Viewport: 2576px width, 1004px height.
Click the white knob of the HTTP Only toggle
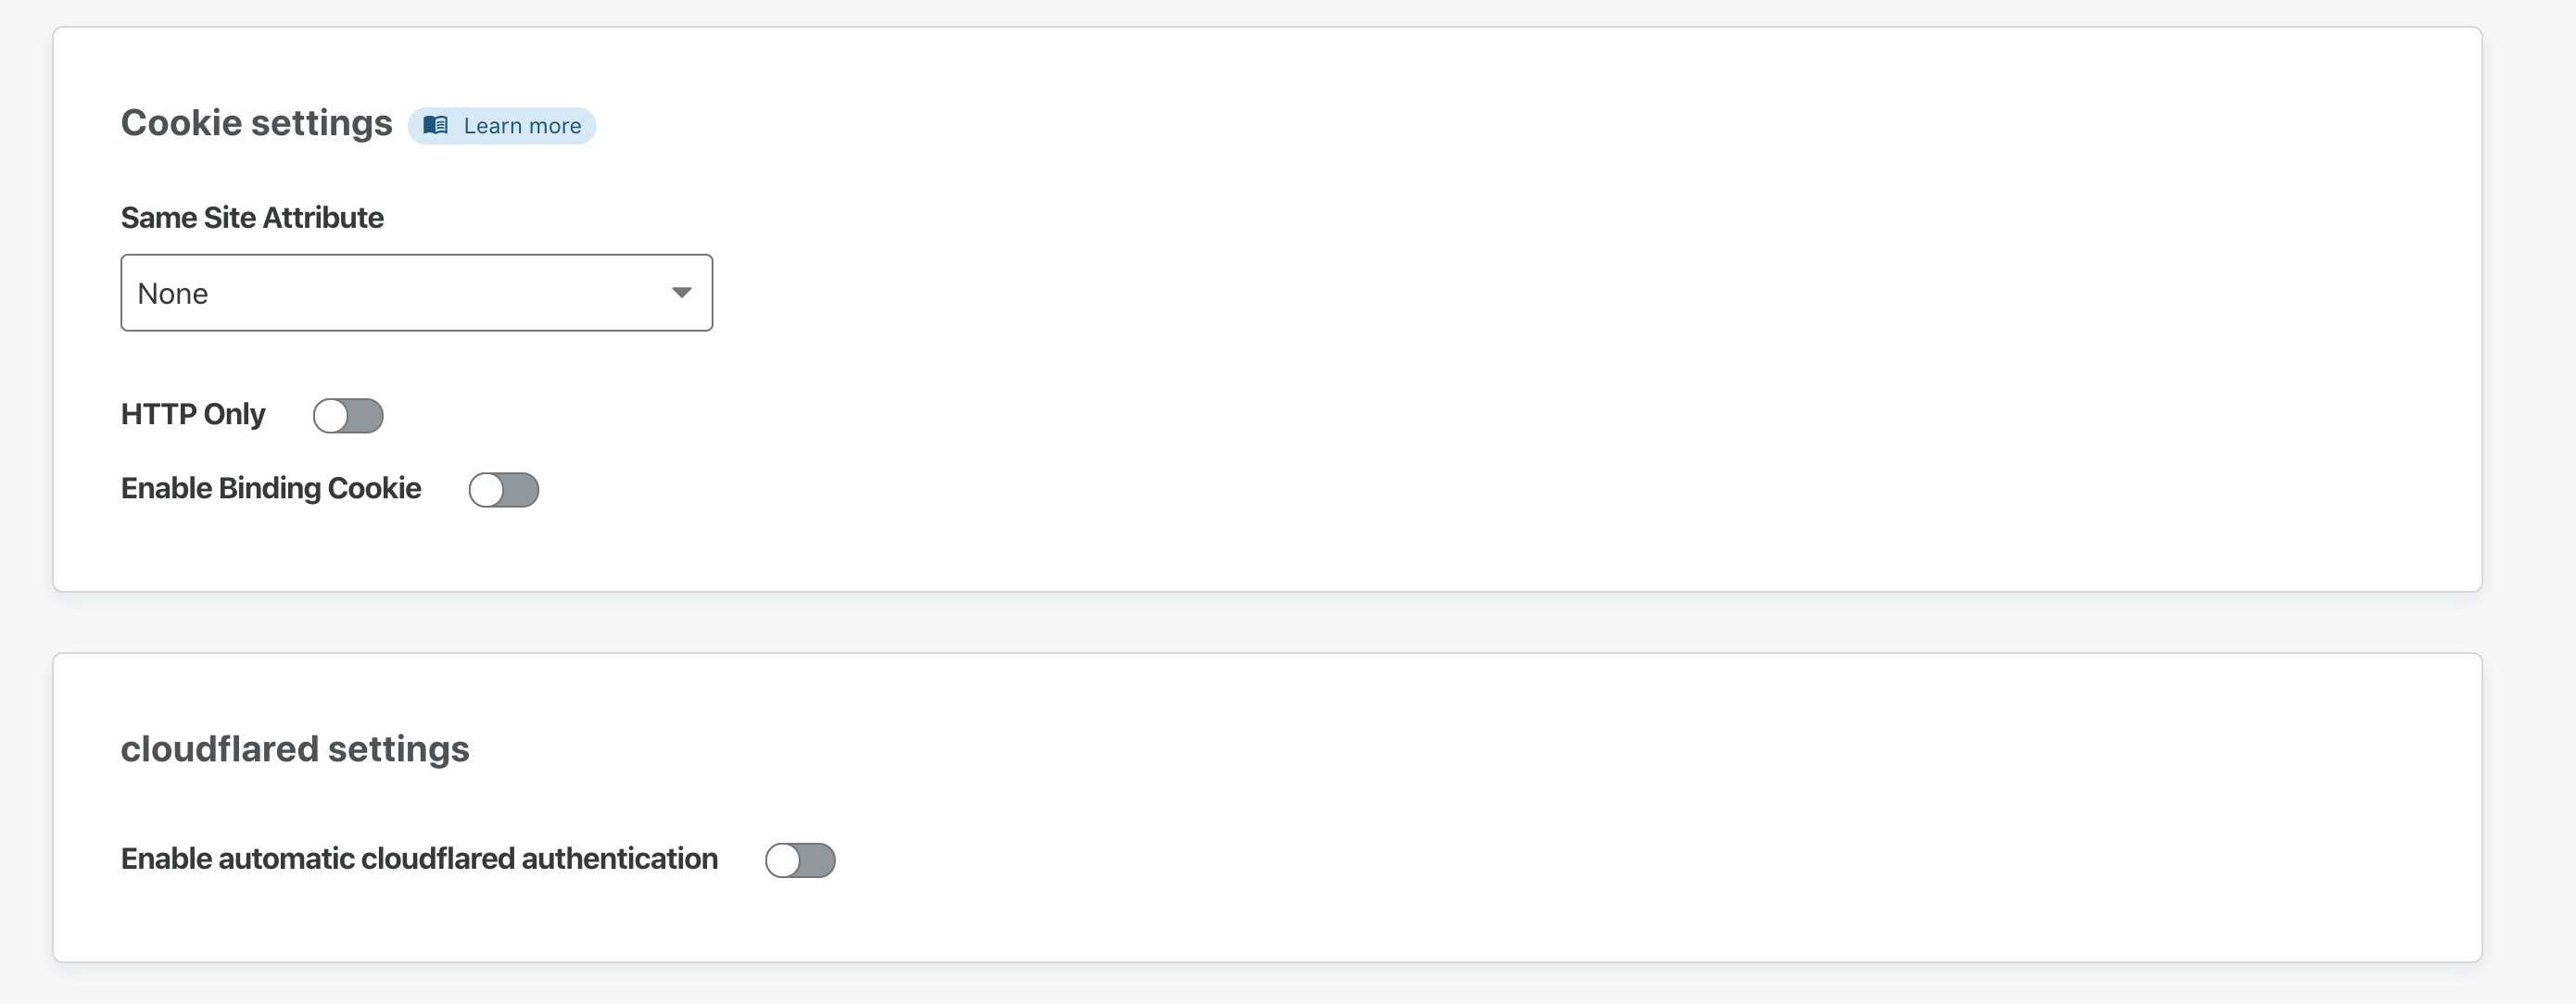pos(331,416)
